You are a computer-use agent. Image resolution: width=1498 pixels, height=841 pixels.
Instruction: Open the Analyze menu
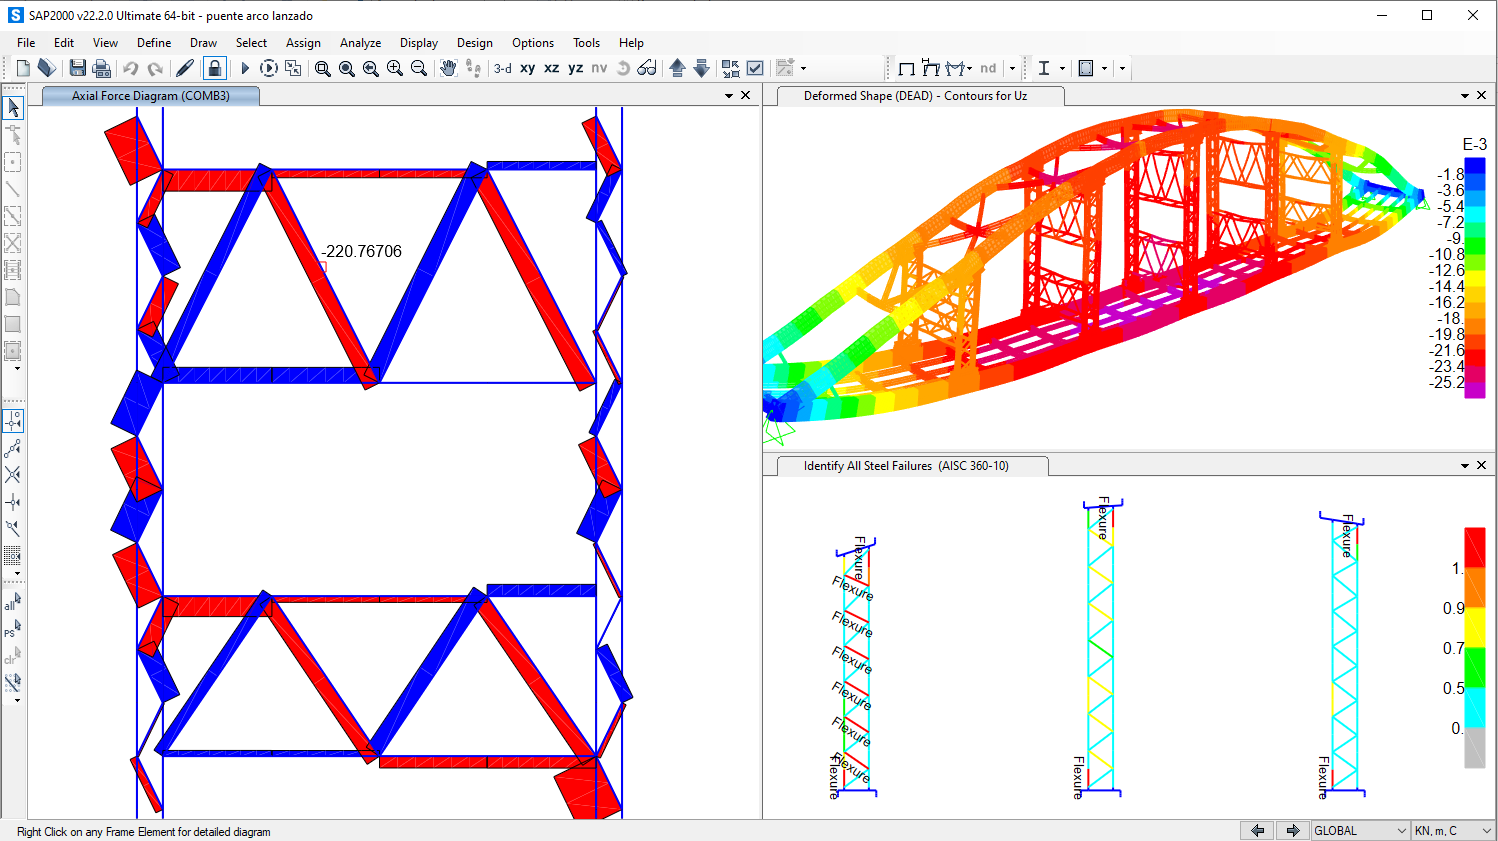coord(360,43)
